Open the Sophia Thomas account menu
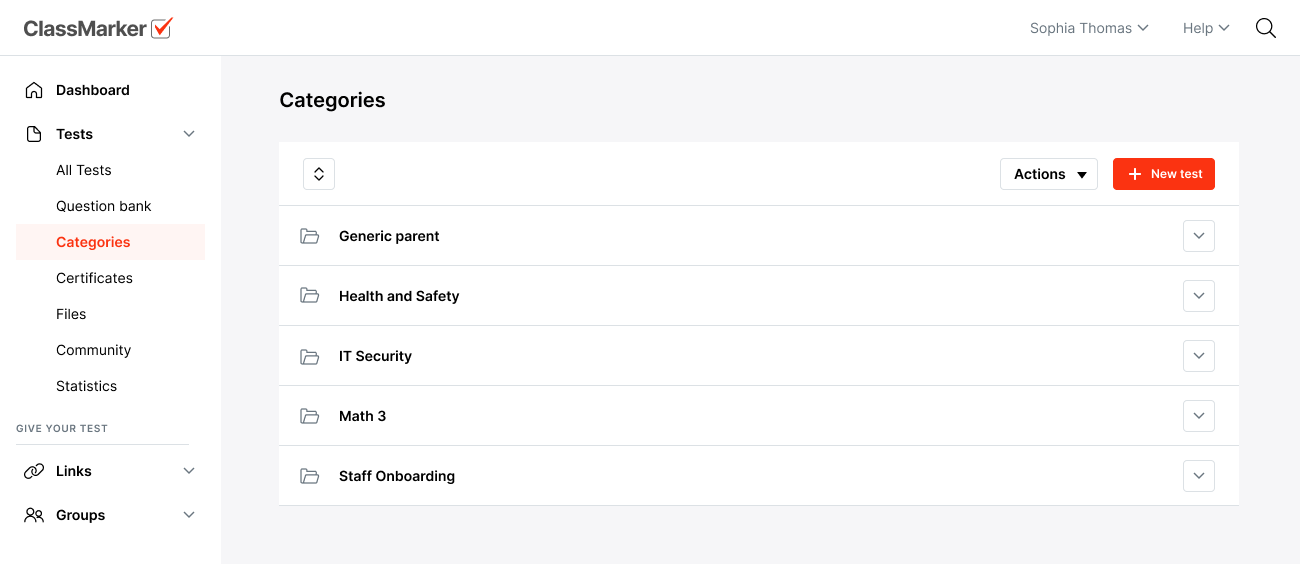 [1088, 28]
